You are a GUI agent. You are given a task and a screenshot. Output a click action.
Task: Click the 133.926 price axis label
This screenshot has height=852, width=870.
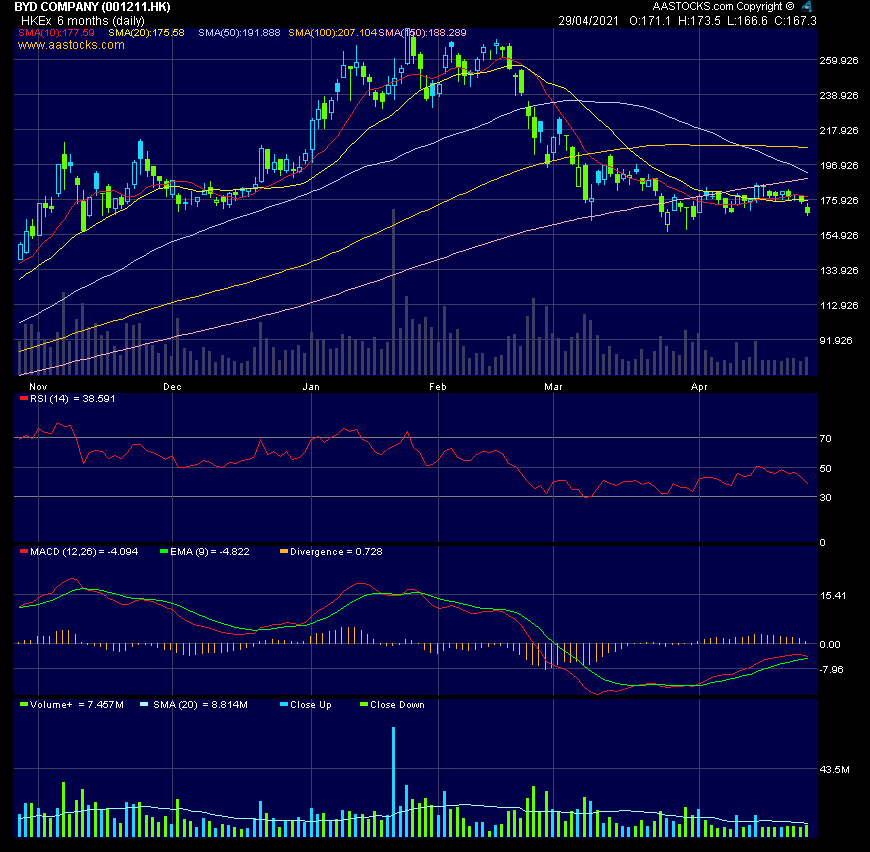(x=839, y=270)
